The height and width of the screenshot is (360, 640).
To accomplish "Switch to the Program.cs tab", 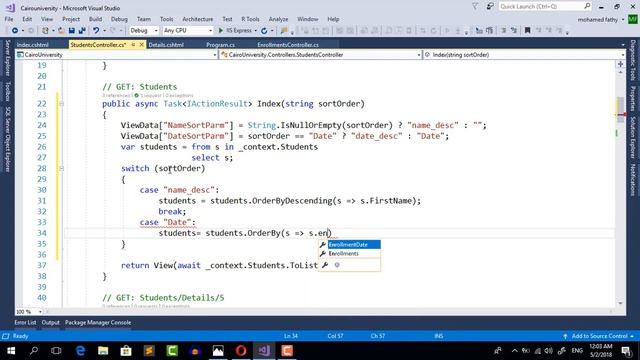I will coord(220,45).
